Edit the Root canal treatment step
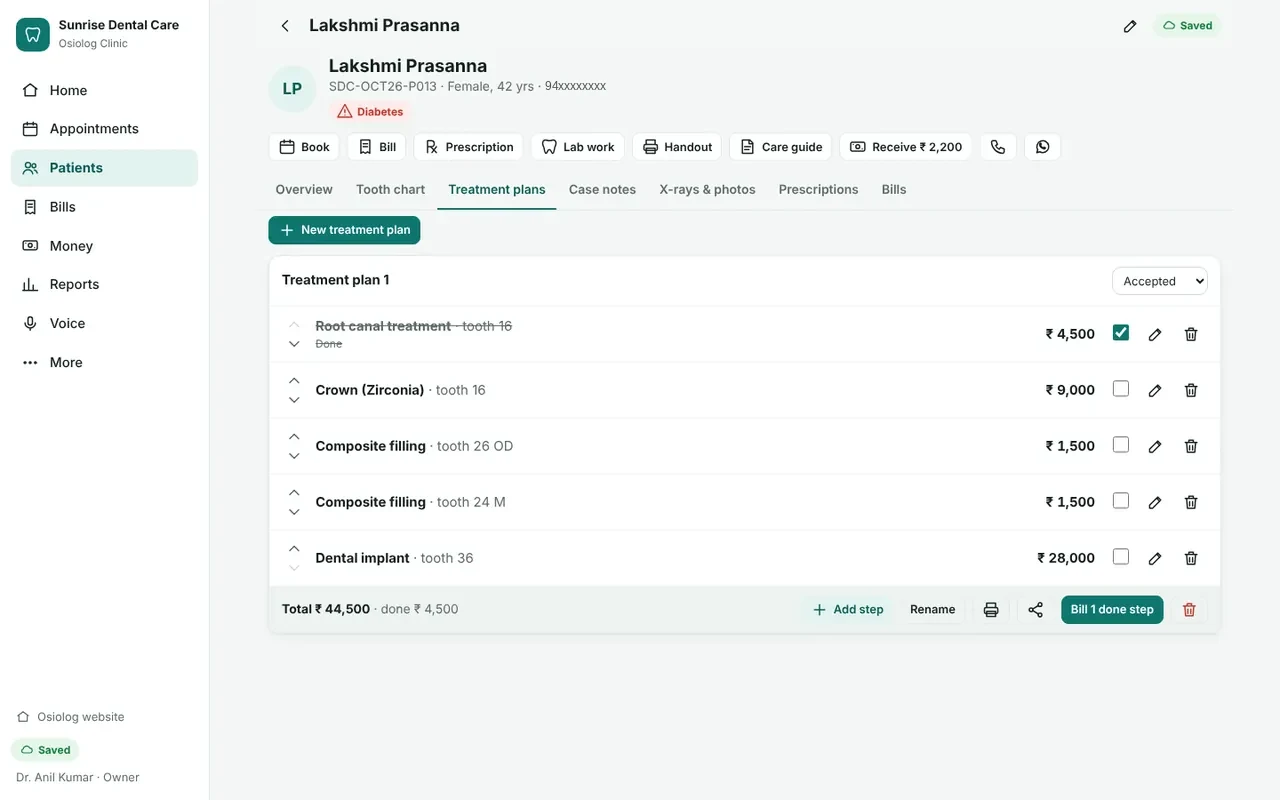 (1155, 335)
